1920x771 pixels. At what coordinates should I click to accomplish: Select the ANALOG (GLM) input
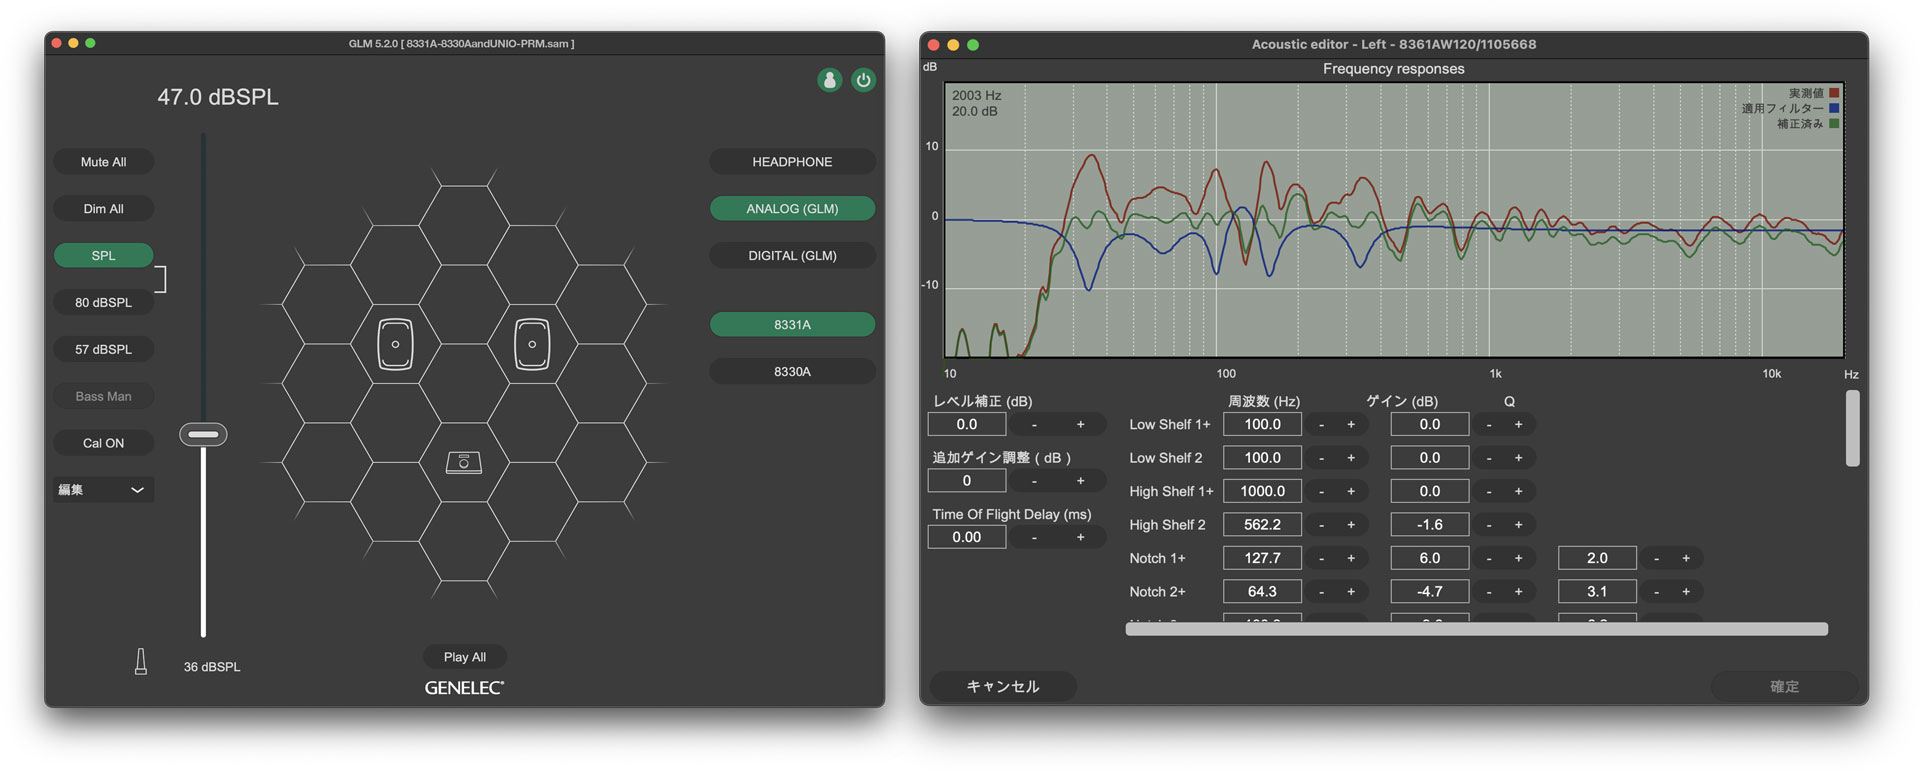(x=792, y=209)
